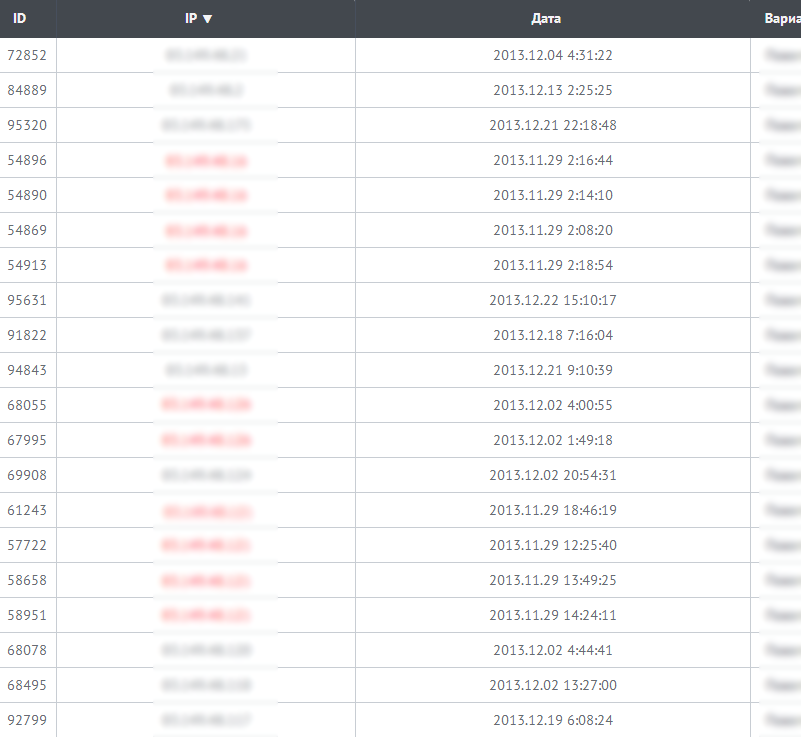Viewport: 801px width, 737px height.
Task: Click date 2013.12.02 13:27:00
Action: click(553, 685)
